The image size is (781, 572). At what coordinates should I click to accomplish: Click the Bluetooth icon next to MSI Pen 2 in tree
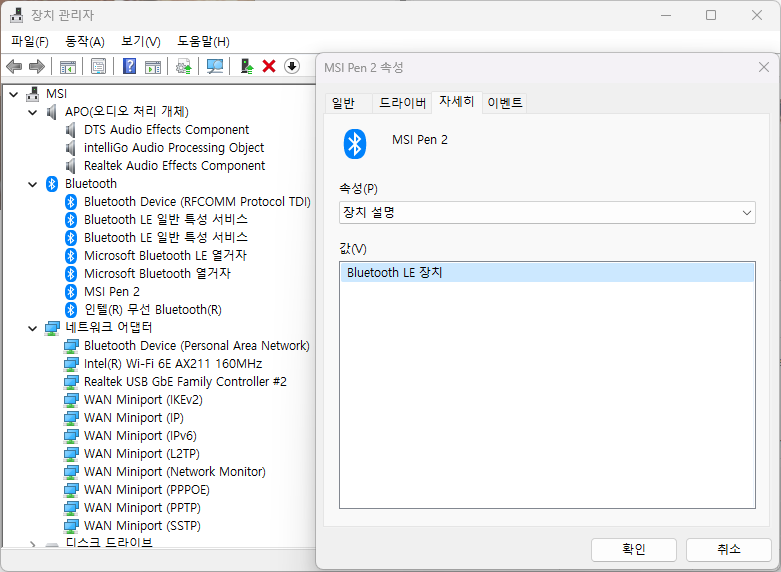point(71,291)
